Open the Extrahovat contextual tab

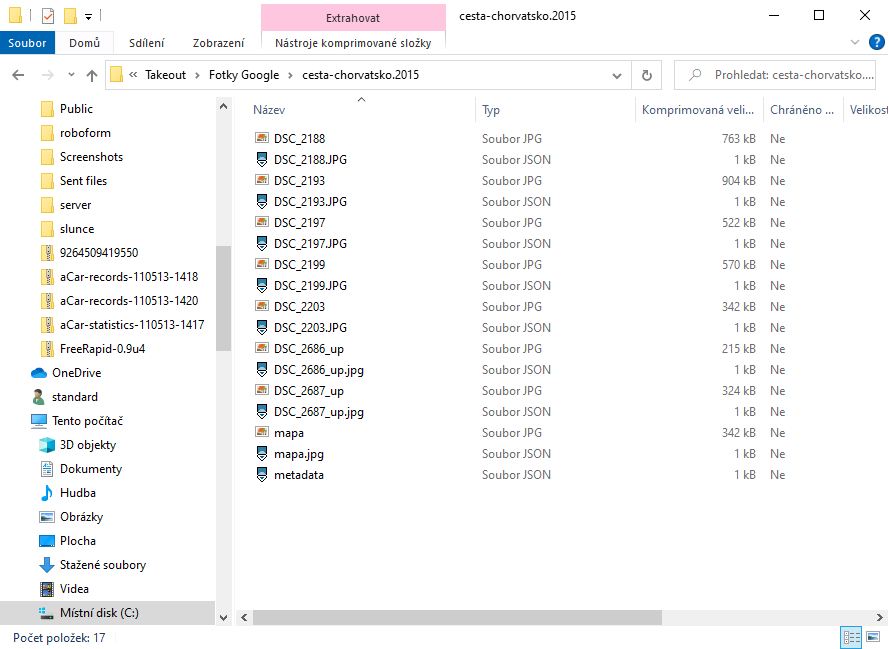click(352, 18)
